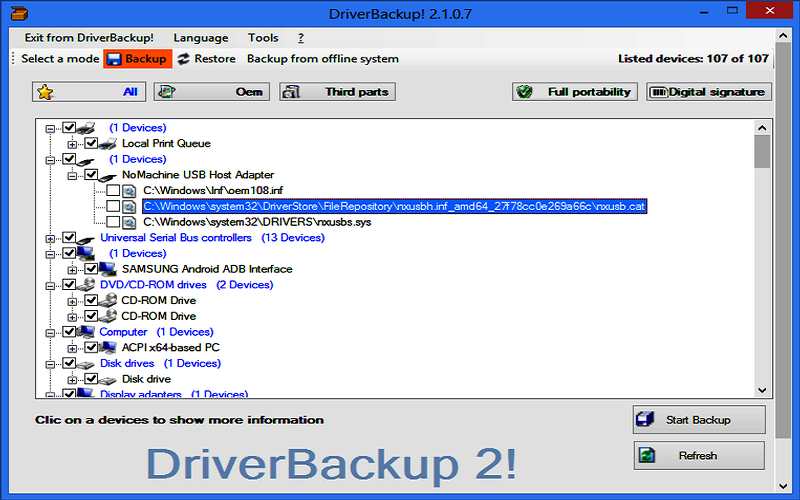Viewport: 800px width, 500px height.
Task: Click the Local Print Queue printer icon
Action: point(108,143)
